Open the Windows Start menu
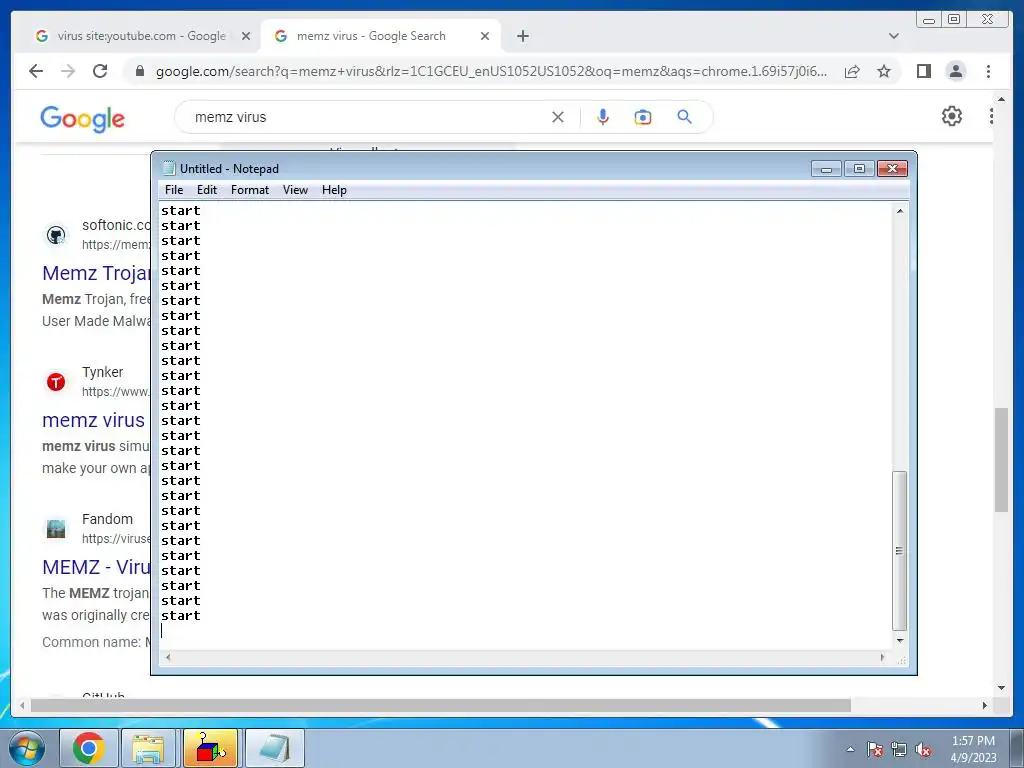This screenshot has height=768, width=1024. pos(26,748)
